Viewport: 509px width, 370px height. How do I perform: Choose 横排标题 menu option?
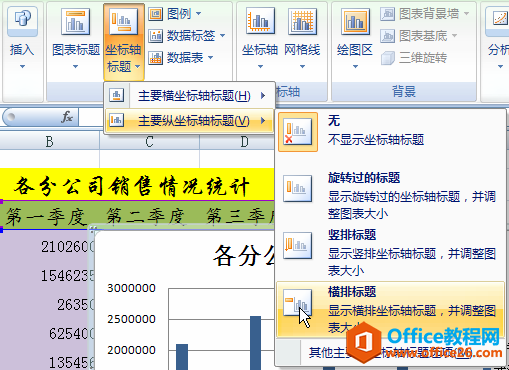tap(391, 309)
